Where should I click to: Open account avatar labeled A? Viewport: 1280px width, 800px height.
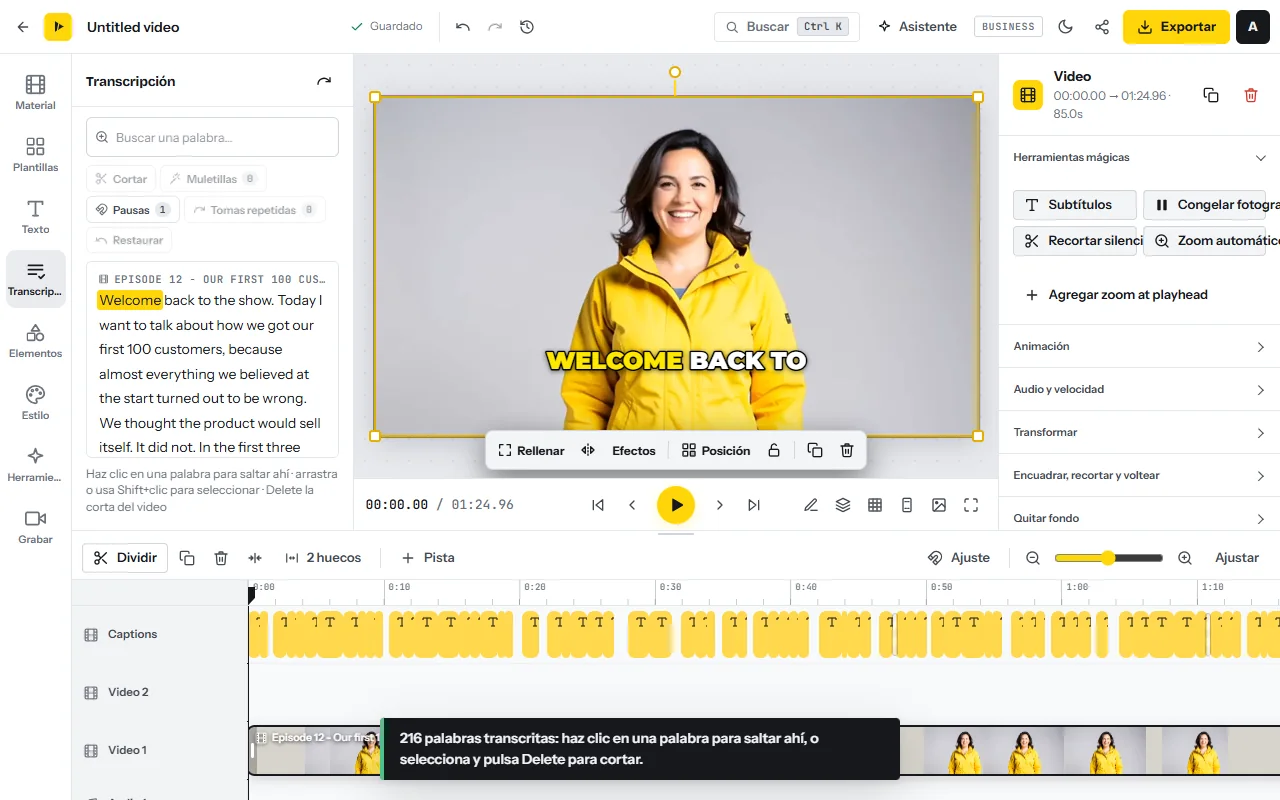tap(1253, 27)
